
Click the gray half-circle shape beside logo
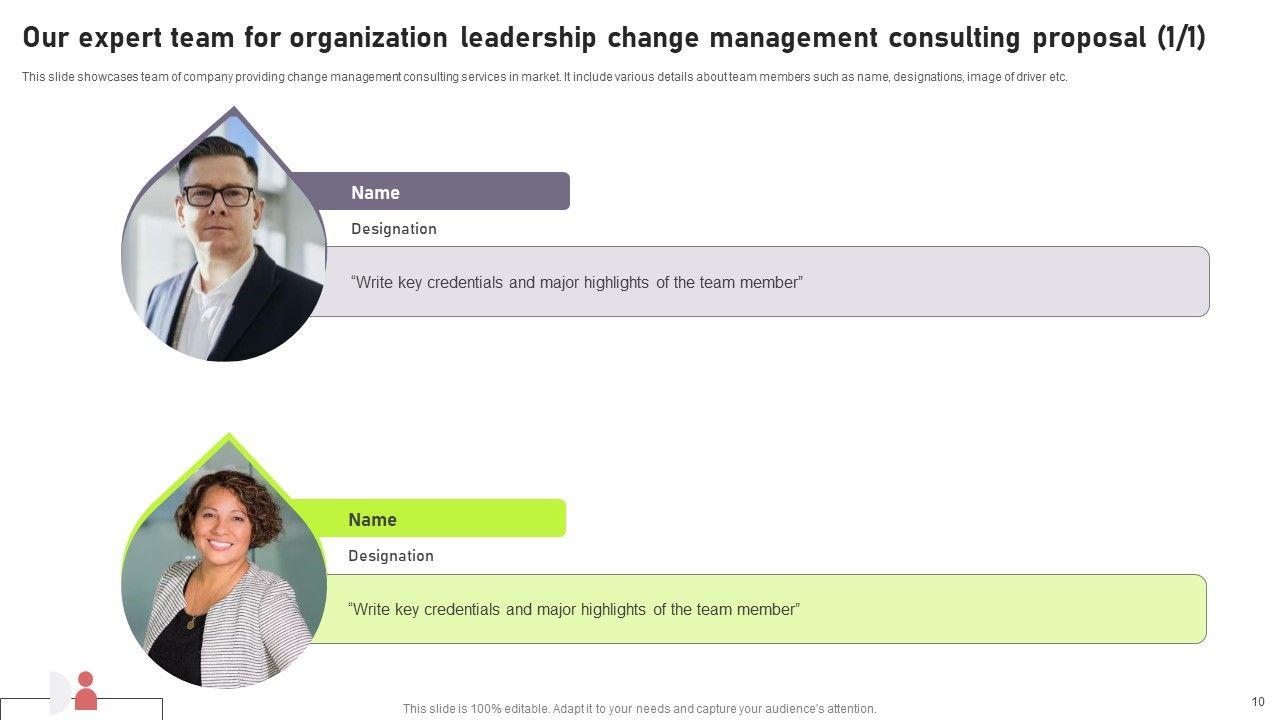[x=59, y=692]
